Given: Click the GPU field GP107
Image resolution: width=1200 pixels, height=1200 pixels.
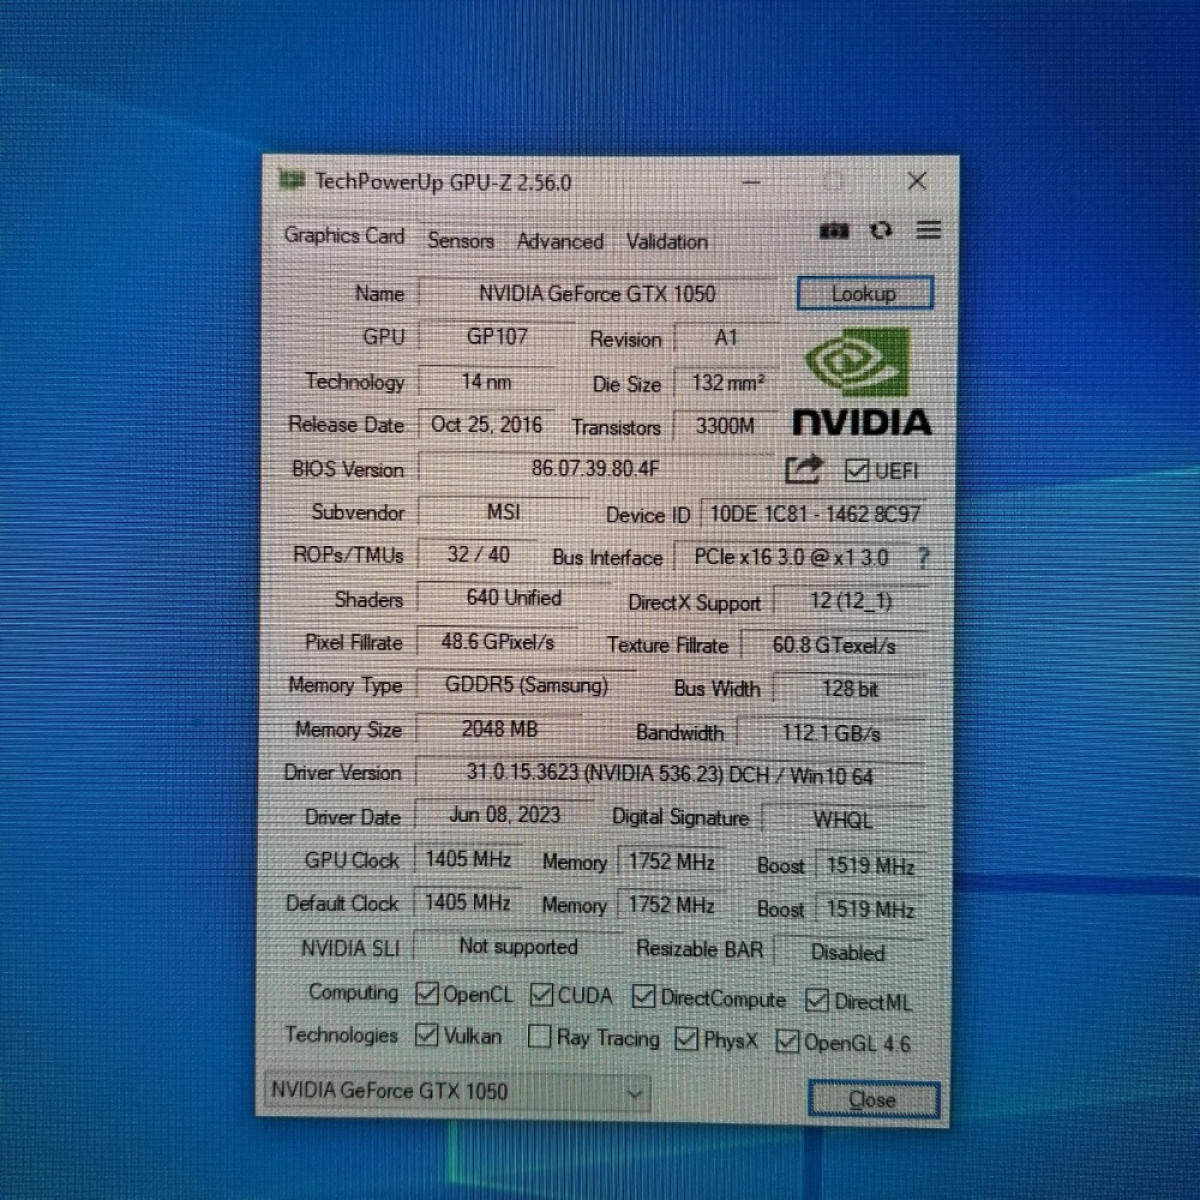Looking at the screenshot, I should (x=497, y=337).
